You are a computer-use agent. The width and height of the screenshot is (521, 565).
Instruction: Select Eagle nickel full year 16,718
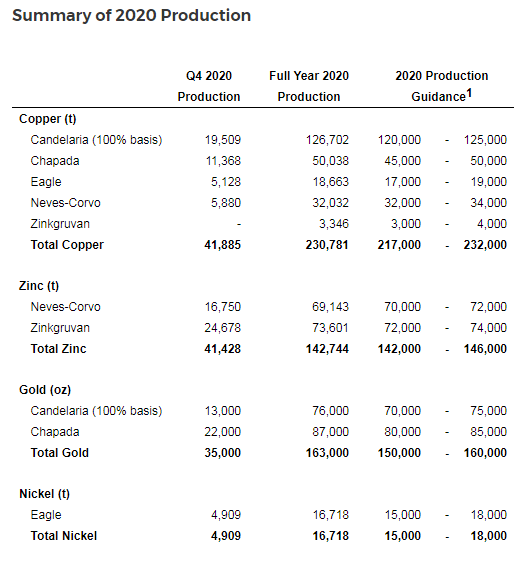point(330,515)
